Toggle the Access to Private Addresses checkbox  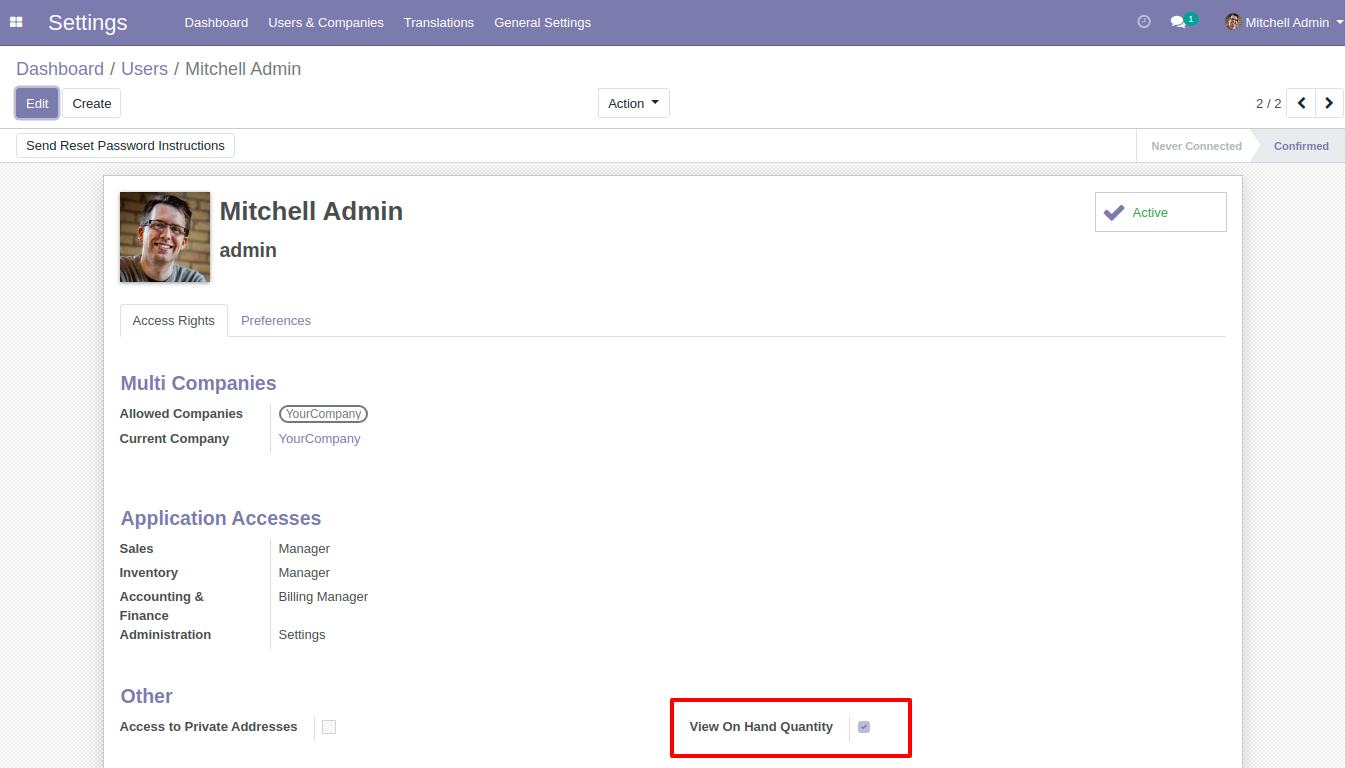point(329,727)
